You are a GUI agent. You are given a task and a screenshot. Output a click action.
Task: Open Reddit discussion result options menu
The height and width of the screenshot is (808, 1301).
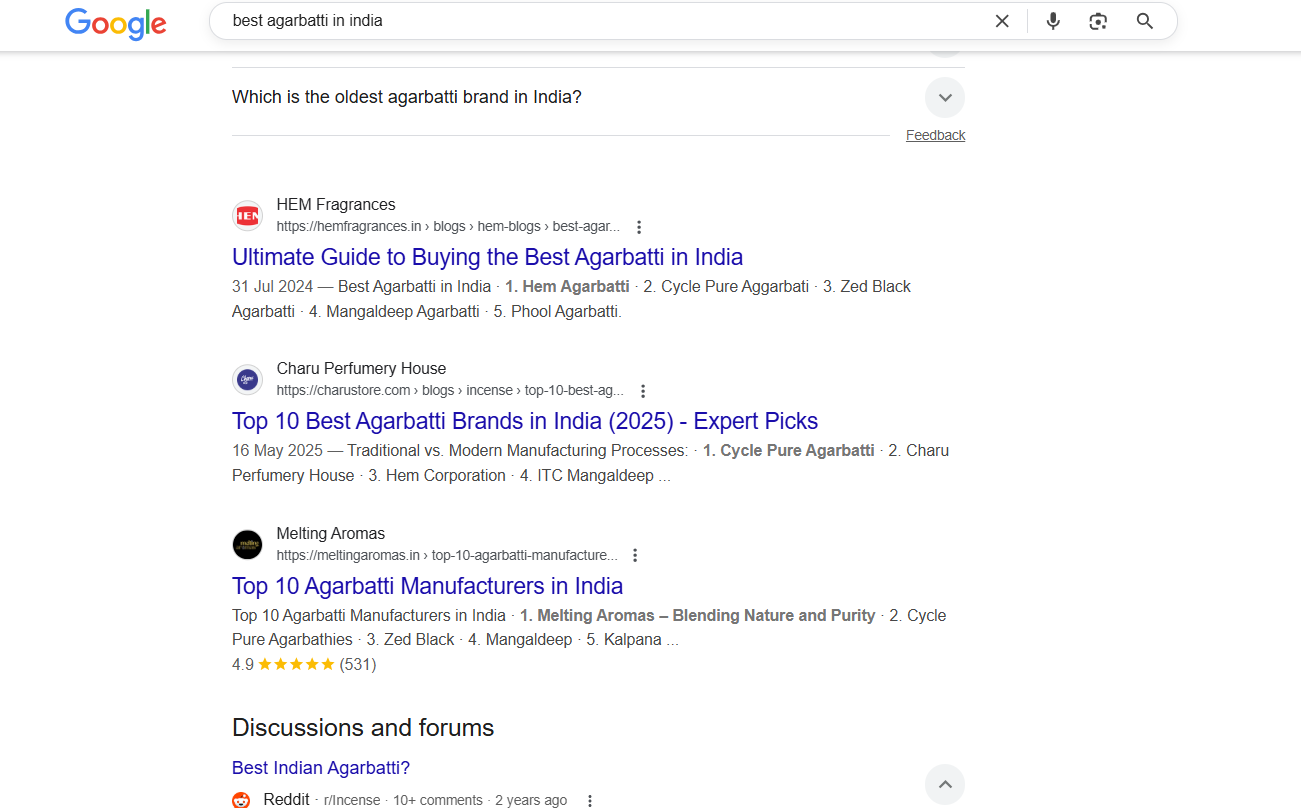(590, 801)
